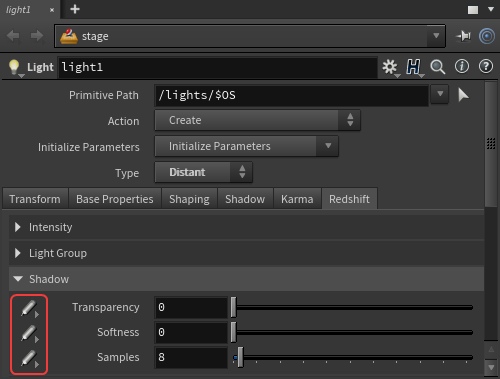
Task: Open help with the question mark icon
Action: [x=486, y=66]
